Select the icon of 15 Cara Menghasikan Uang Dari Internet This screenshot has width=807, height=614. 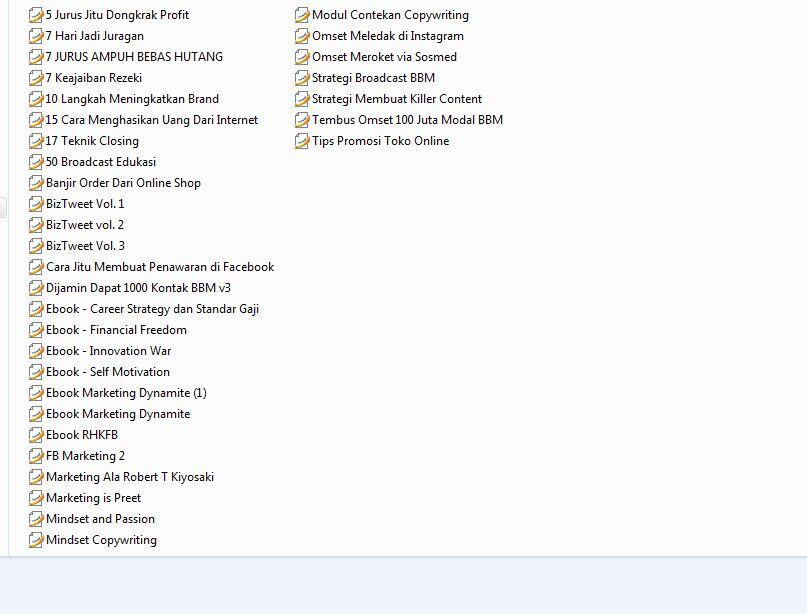[36, 120]
